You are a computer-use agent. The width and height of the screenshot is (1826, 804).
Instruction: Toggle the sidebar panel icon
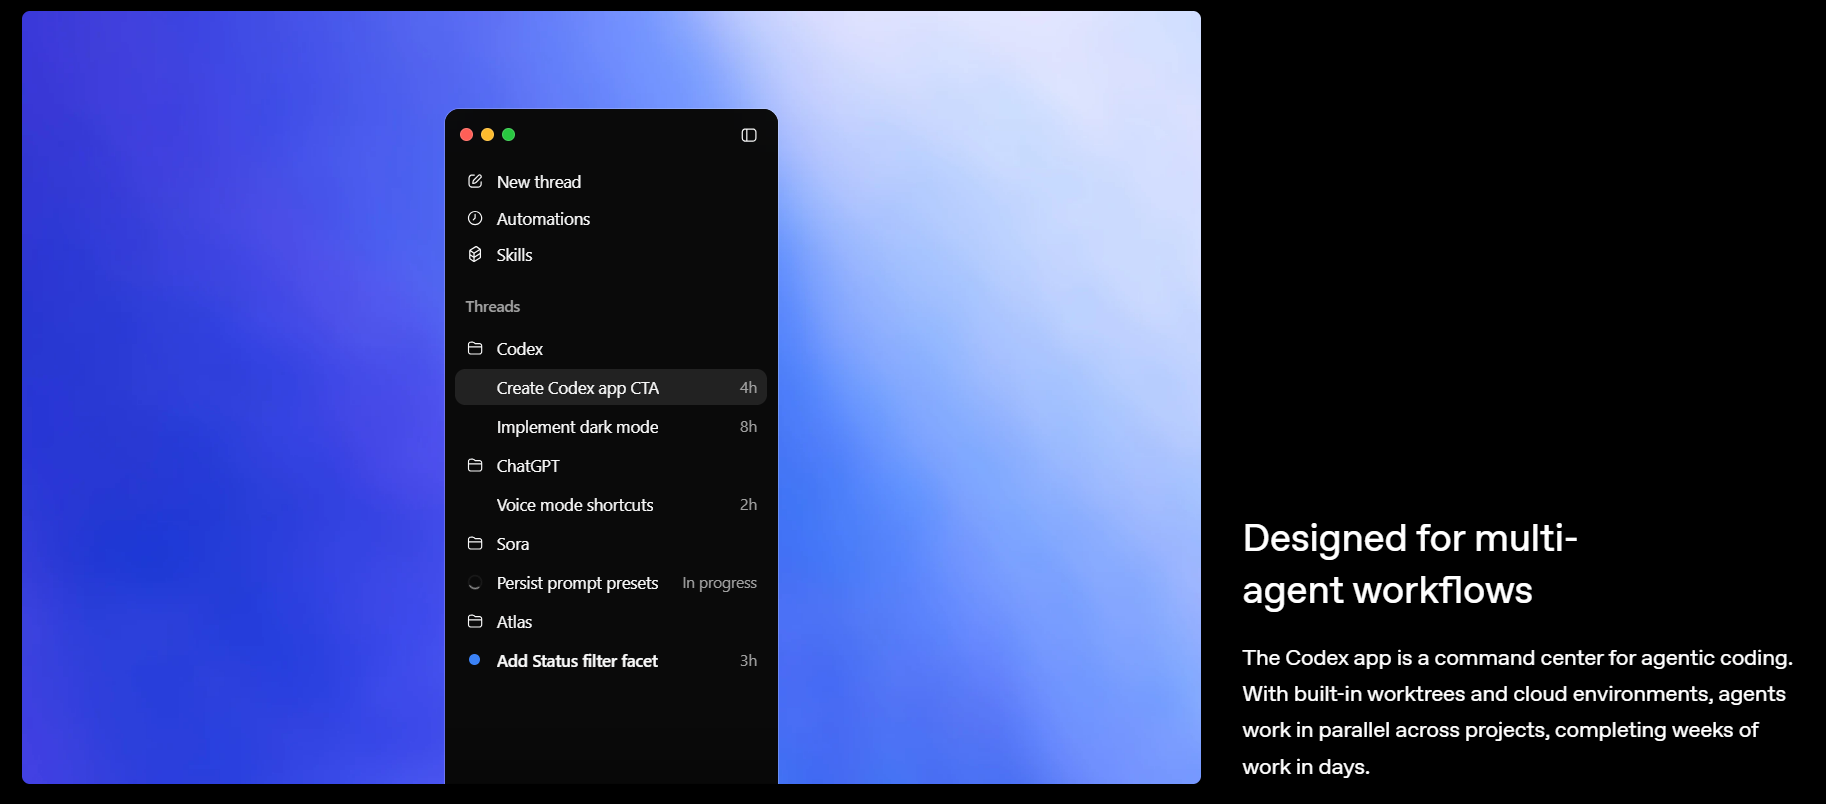click(749, 135)
